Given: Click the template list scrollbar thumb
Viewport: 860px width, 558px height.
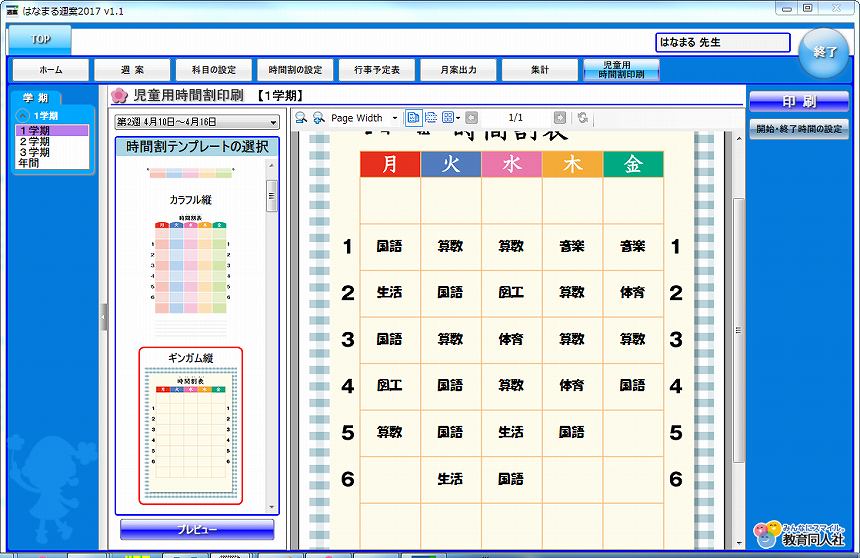Looking at the screenshot, I should 271,195.
